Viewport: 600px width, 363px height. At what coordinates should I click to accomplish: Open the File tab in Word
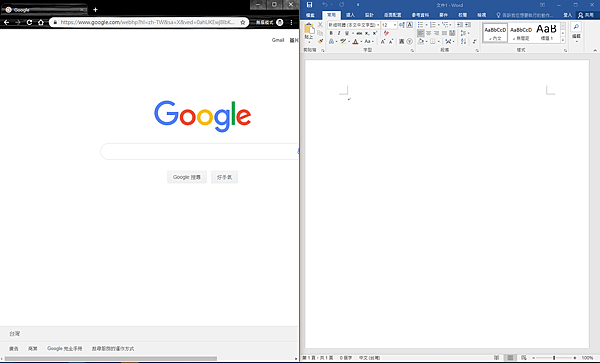(310, 15)
